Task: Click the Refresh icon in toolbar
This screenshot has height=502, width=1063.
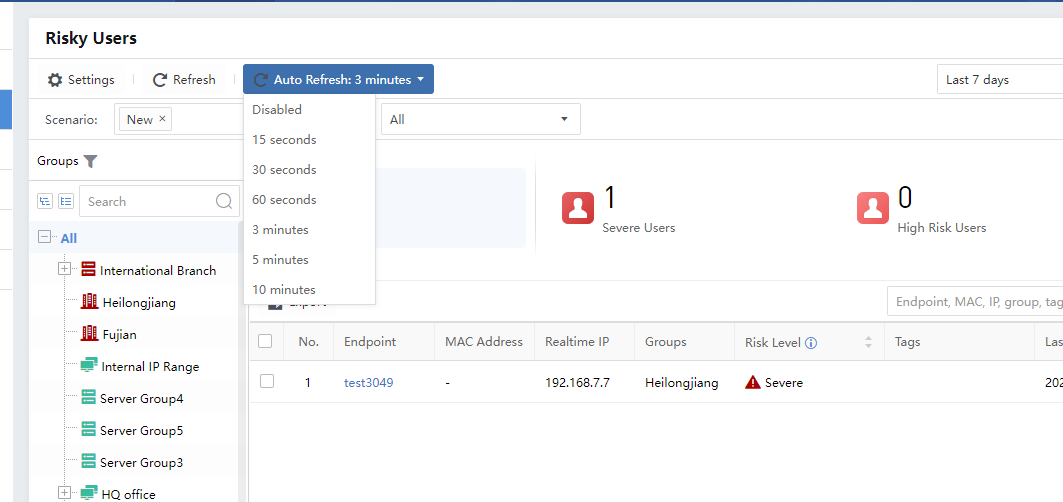Action: [x=160, y=80]
